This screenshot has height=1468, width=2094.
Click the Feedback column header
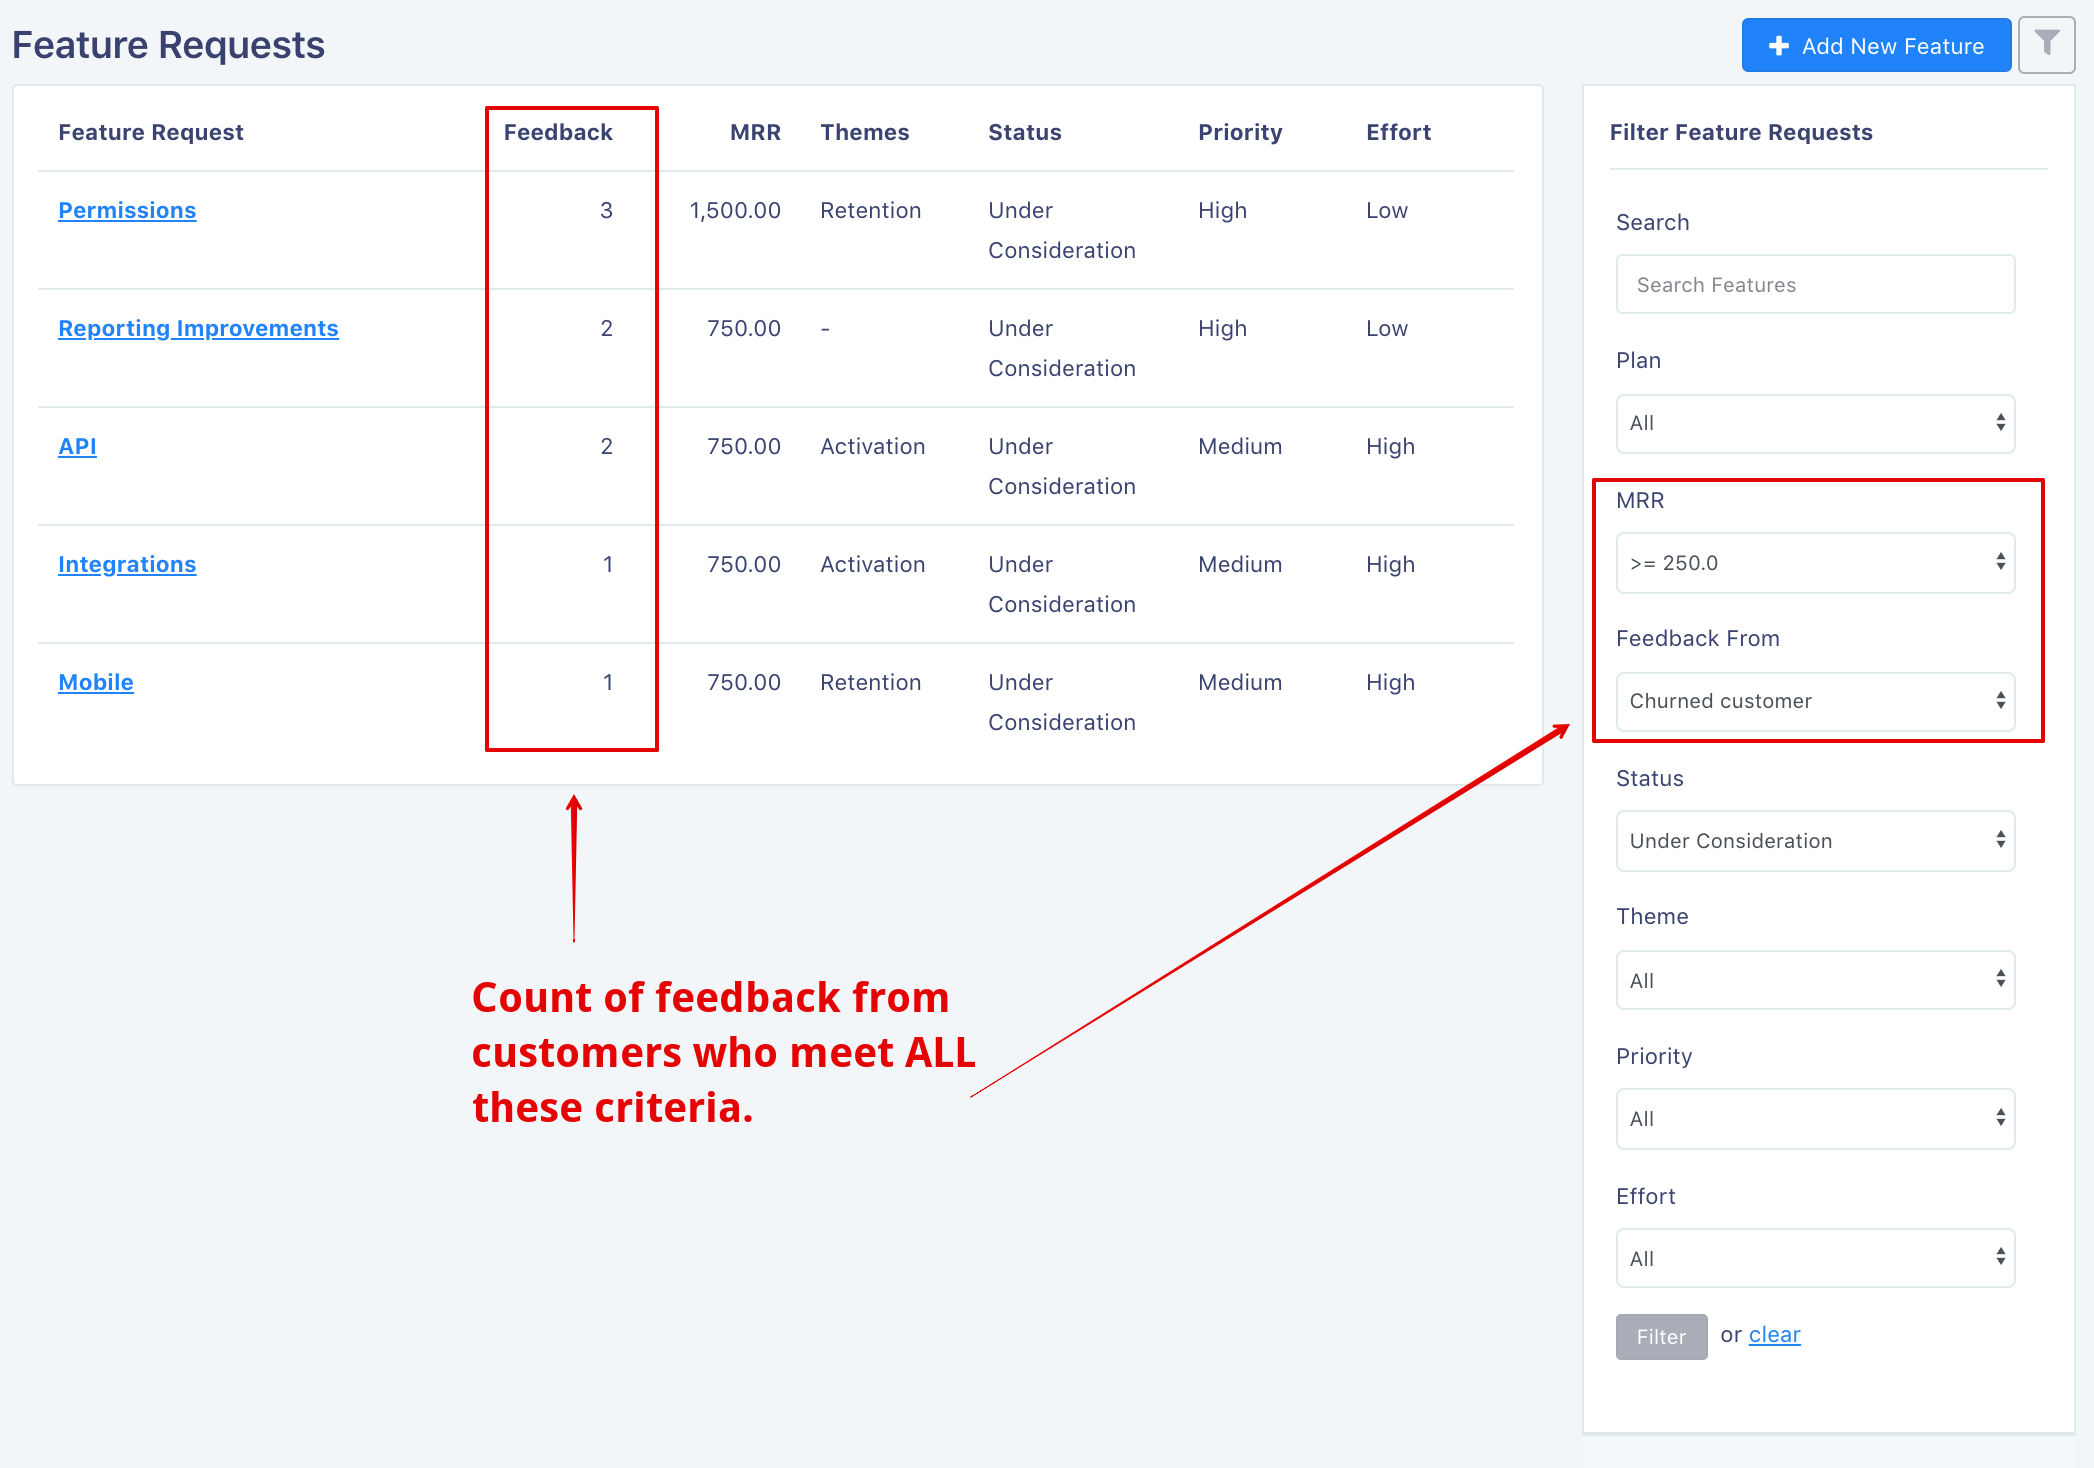557,132
